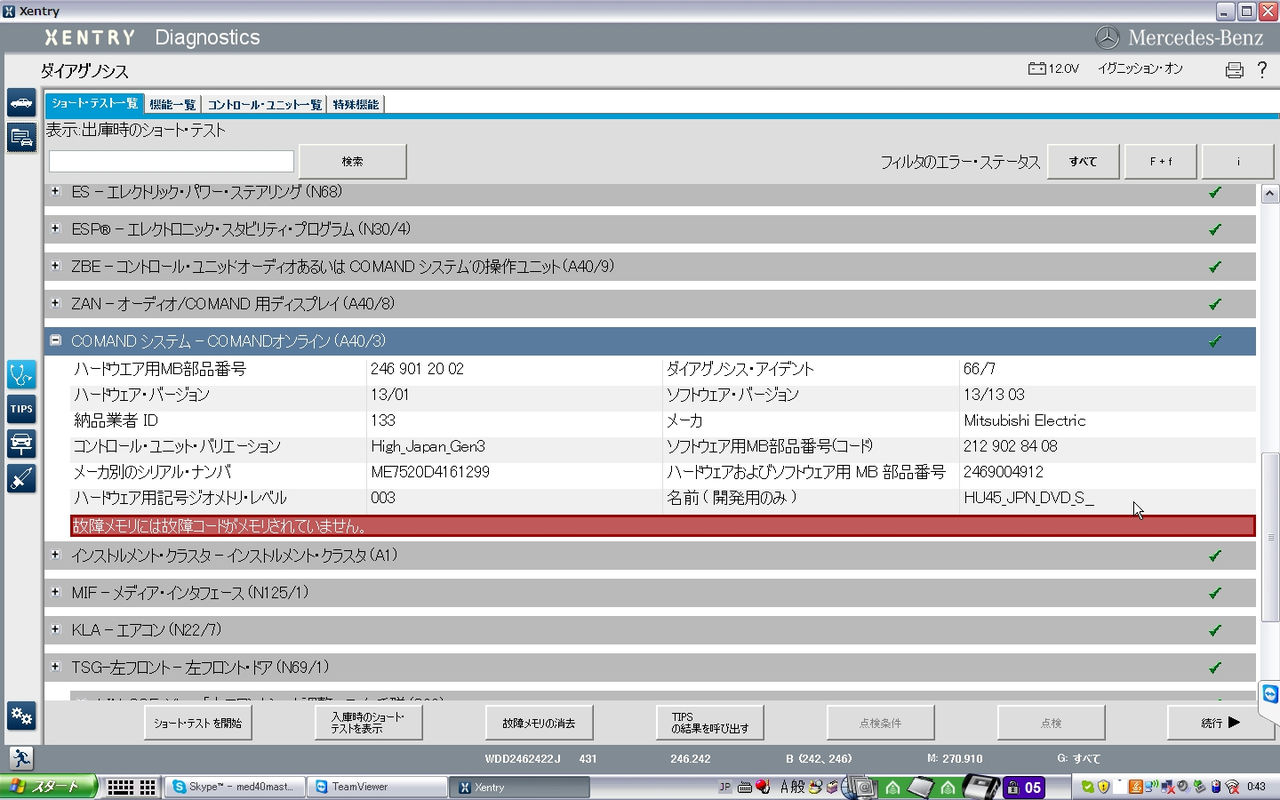Expand the ESP® (N30/4) entry
1280x800 pixels.
[x=55, y=229]
